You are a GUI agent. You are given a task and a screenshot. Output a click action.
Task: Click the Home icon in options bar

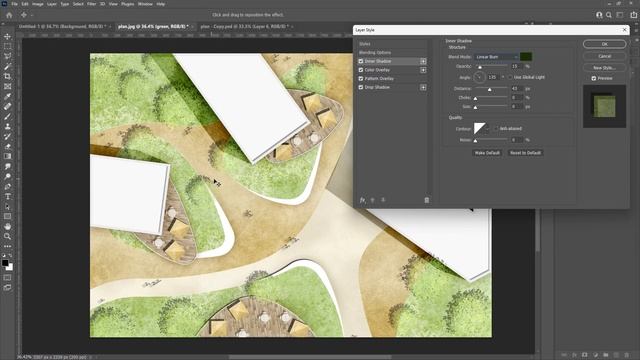(9, 15)
